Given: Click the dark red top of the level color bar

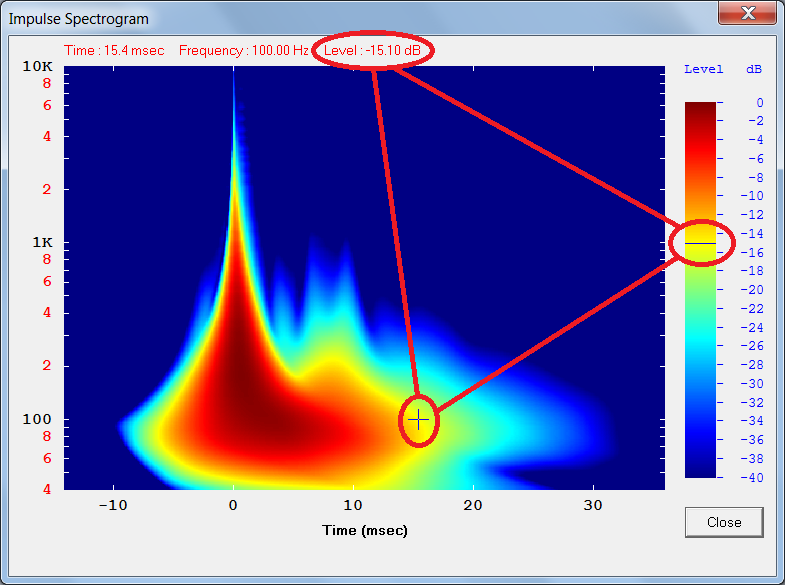Looking at the screenshot, I should tap(700, 110).
